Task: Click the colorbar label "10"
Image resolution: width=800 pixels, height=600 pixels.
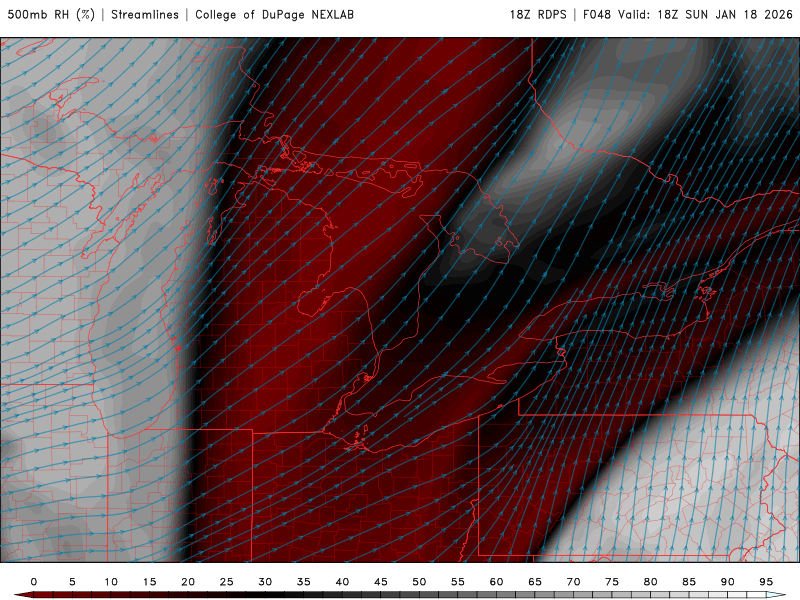Action: click(x=111, y=582)
